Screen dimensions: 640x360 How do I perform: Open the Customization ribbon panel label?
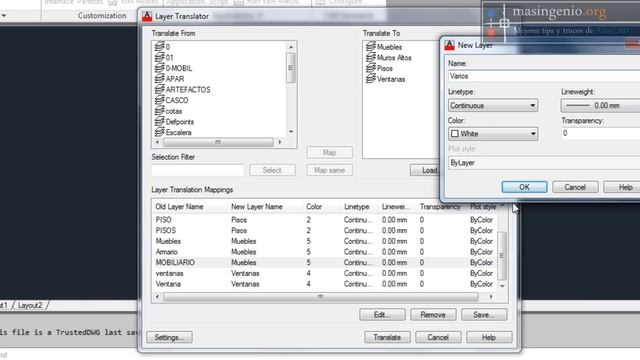[102, 16]
